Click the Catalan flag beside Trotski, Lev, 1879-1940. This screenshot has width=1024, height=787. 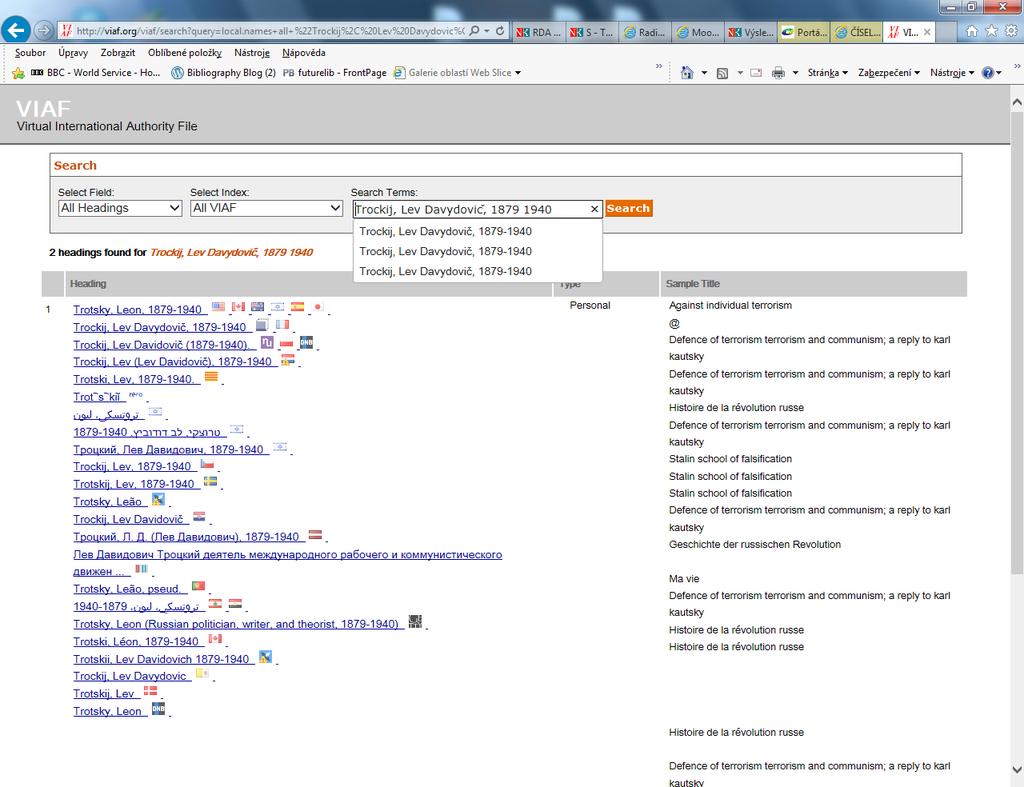[211, 376]
